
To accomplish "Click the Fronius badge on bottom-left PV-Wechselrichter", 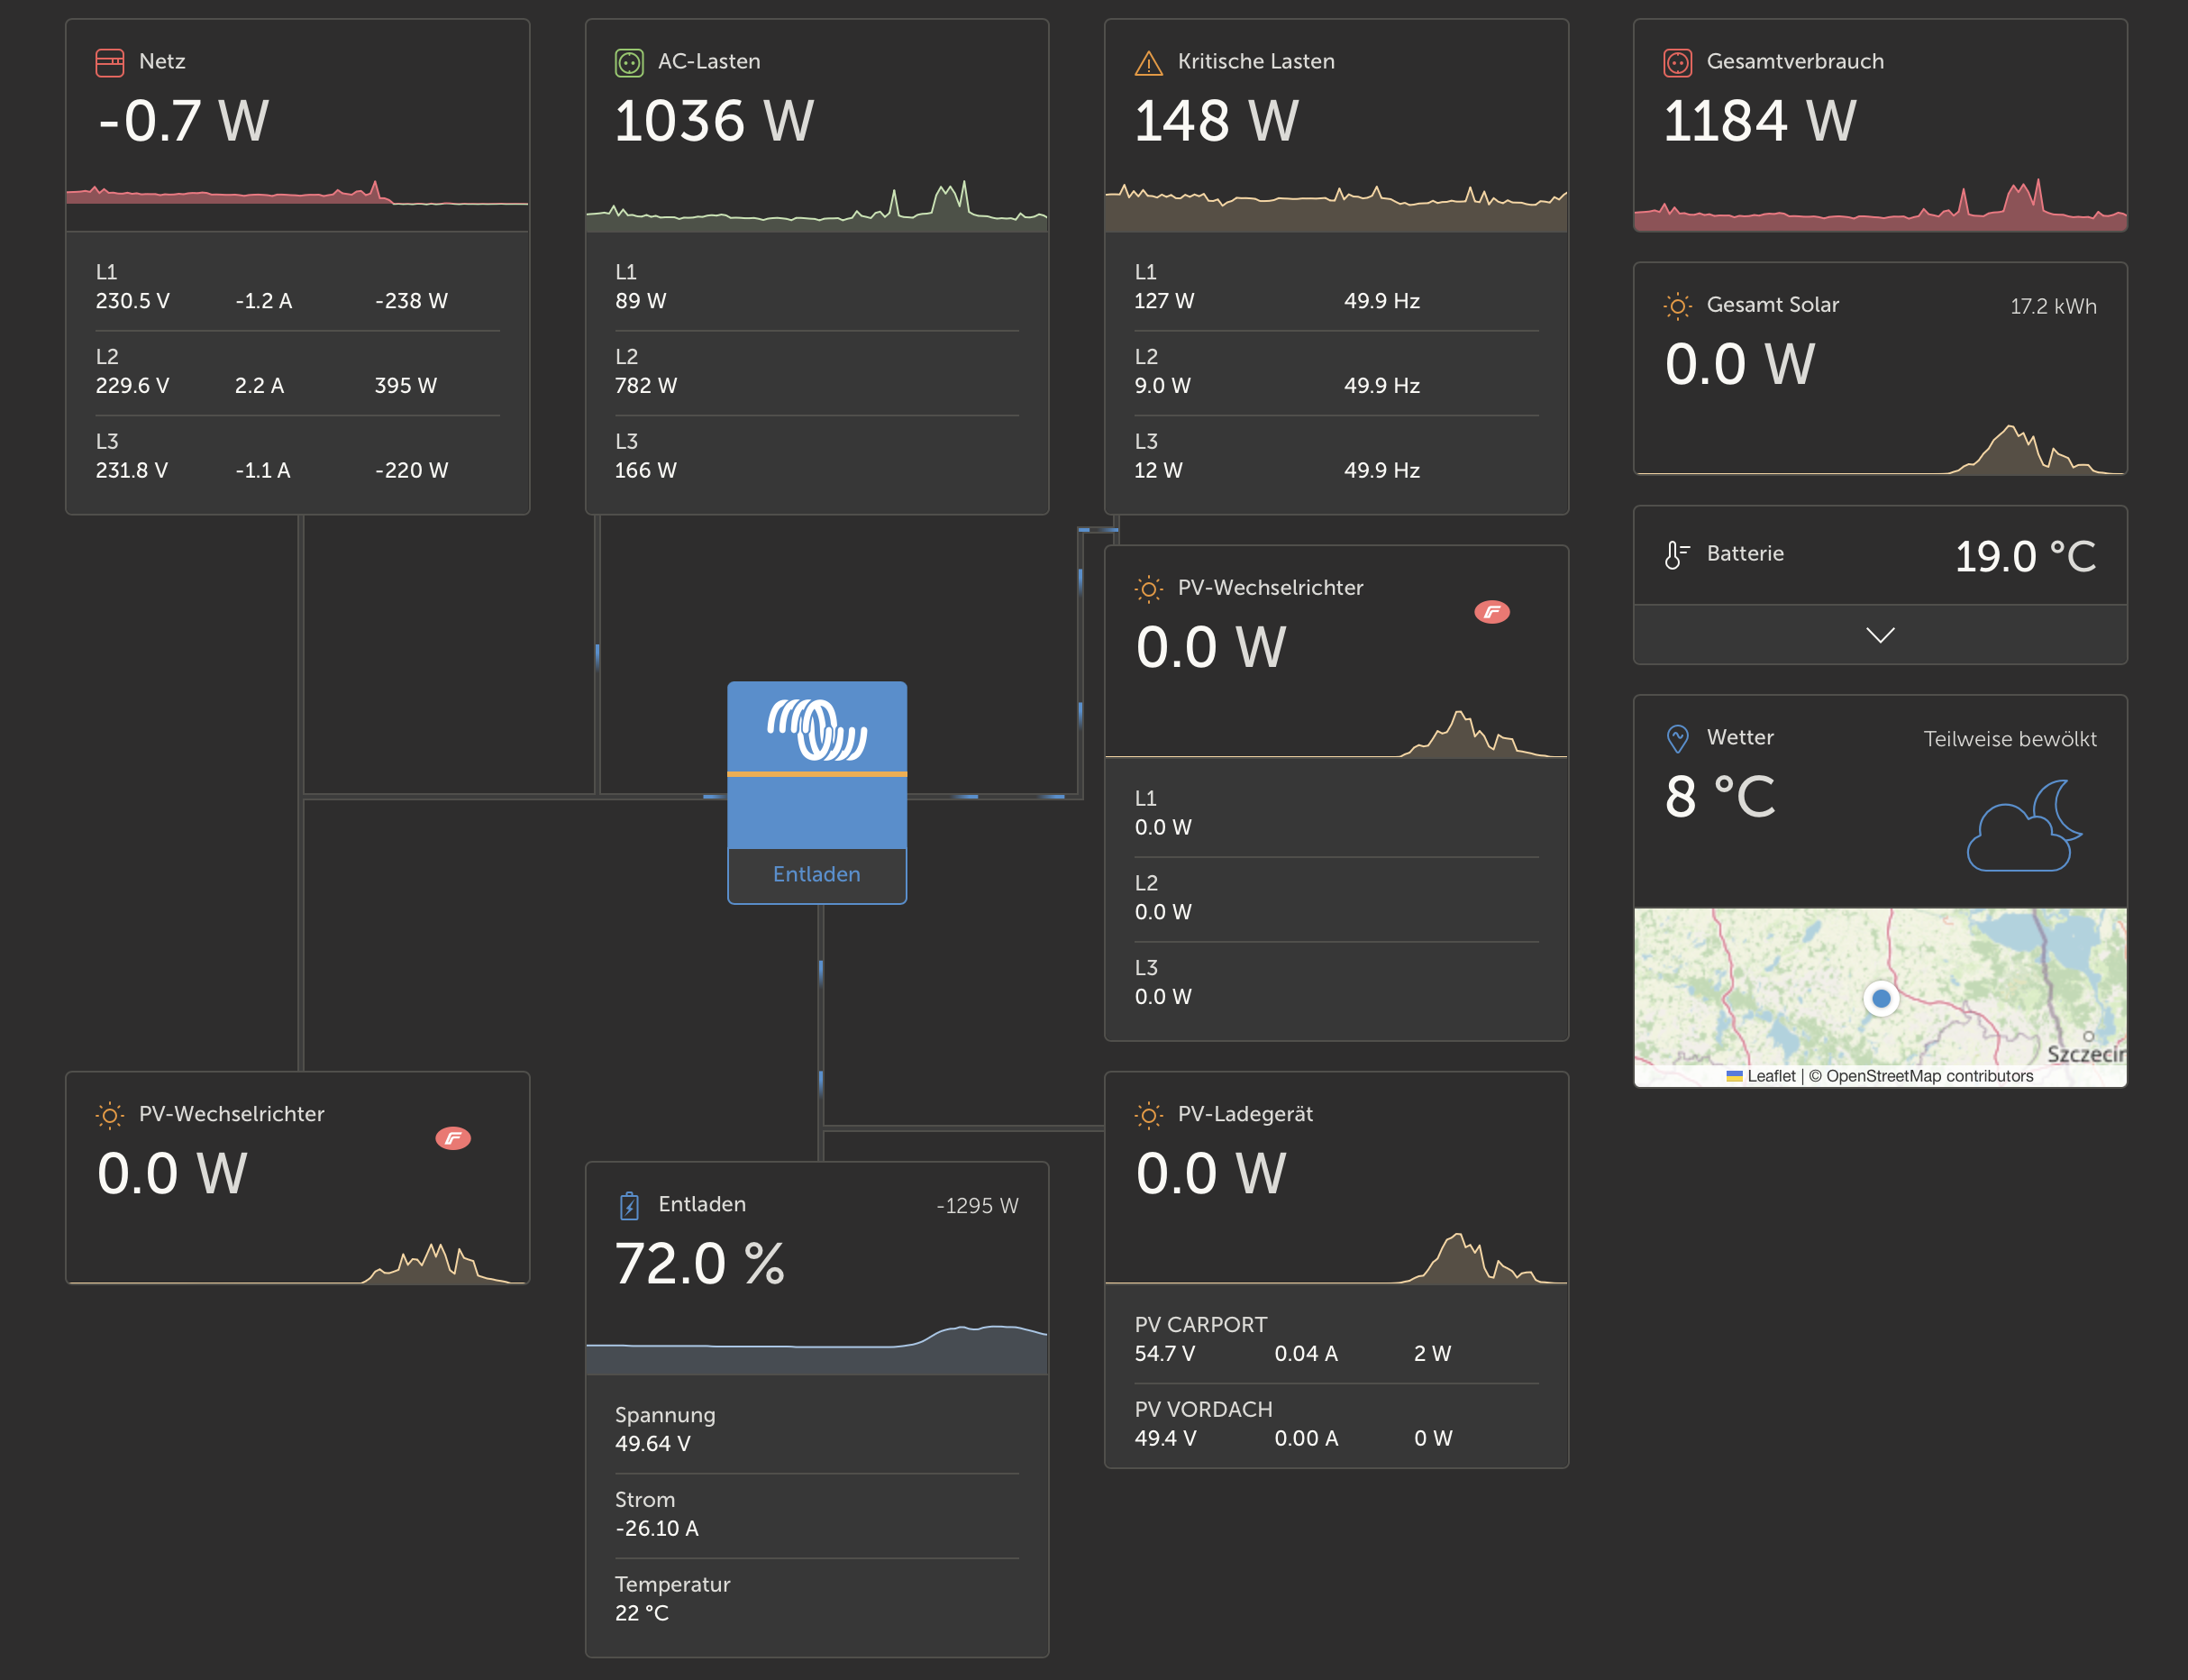I will click(452, 1138).
